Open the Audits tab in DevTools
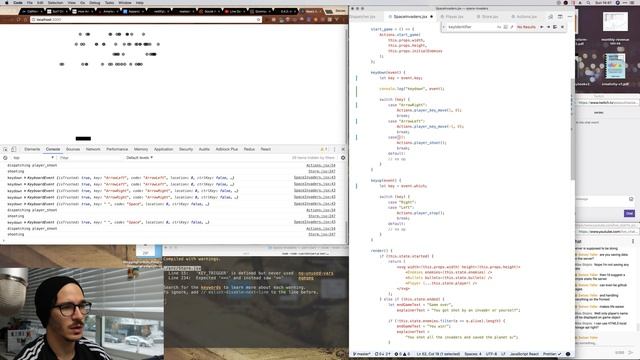 click(204, 149)
